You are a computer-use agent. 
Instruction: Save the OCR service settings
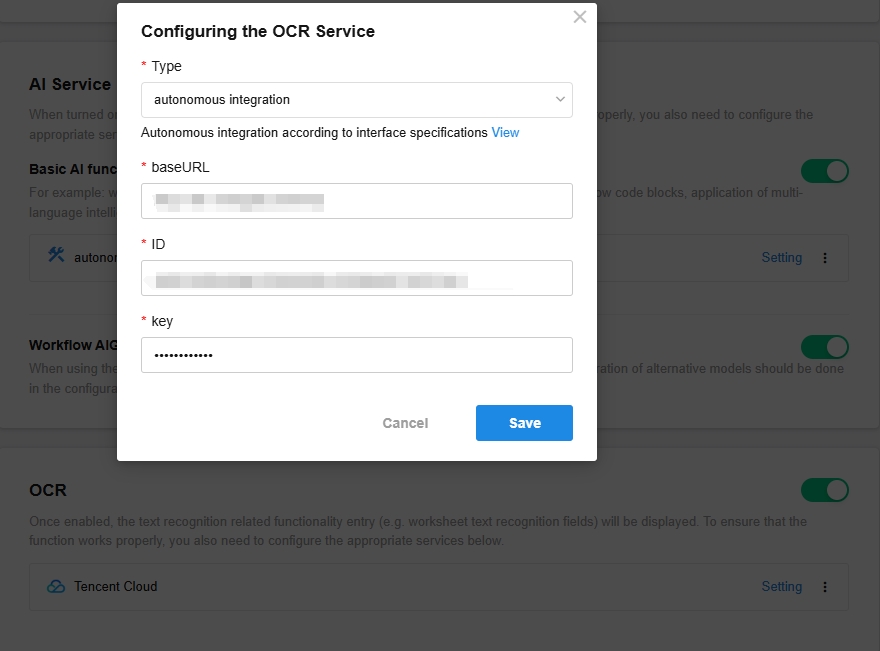524,423
